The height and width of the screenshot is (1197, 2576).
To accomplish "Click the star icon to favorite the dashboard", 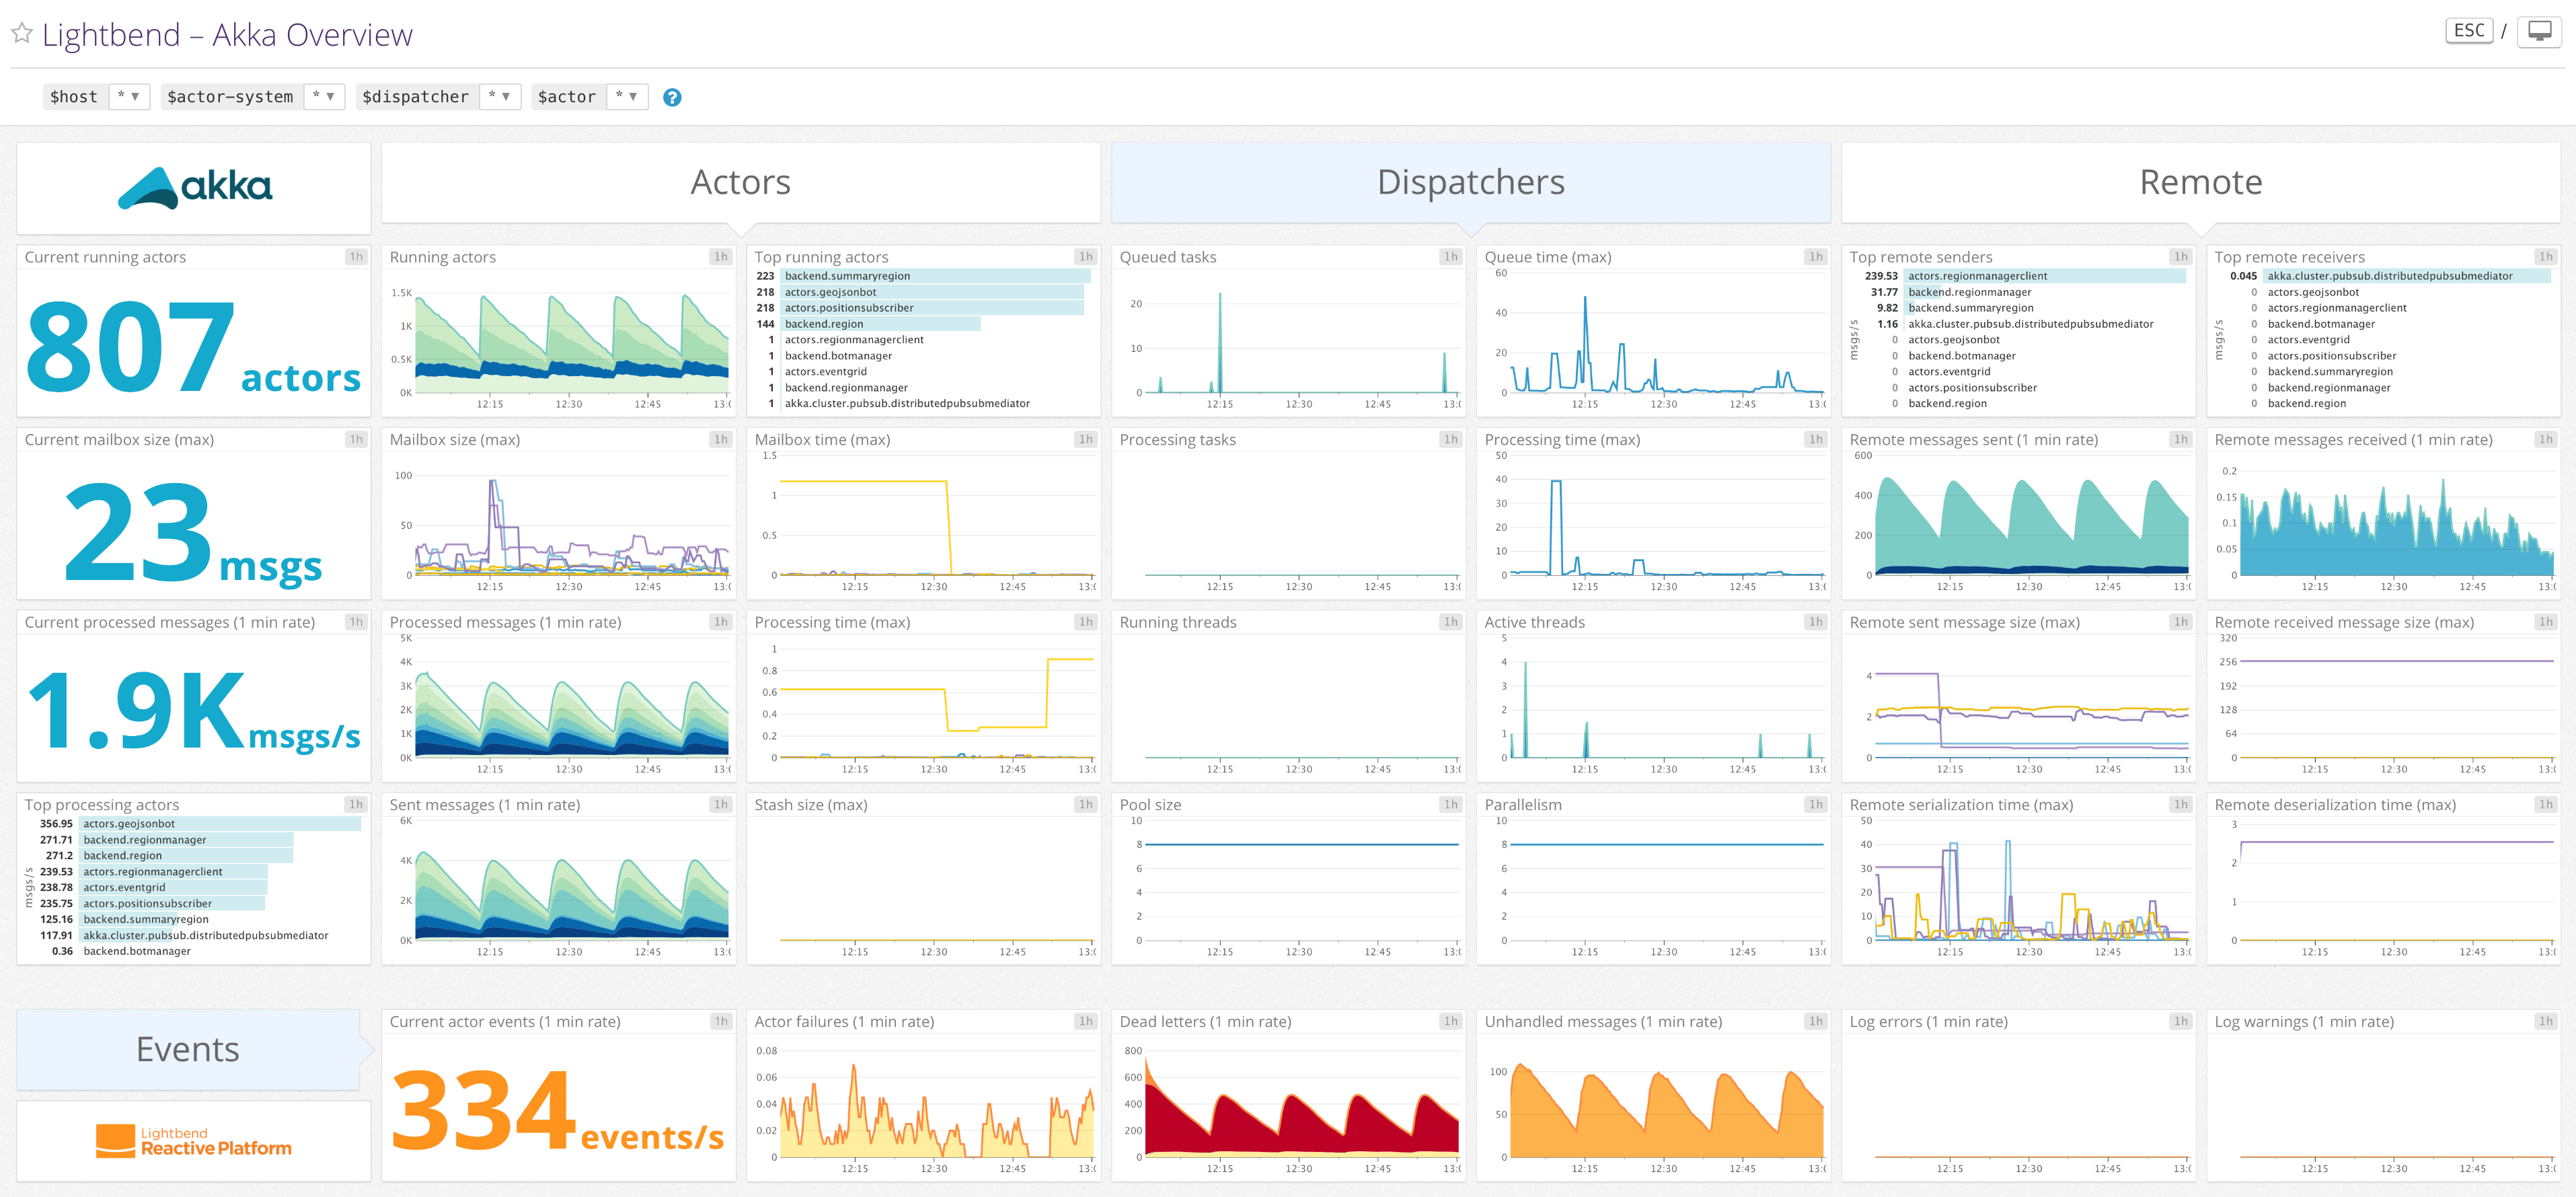I will tap(21, 33).
